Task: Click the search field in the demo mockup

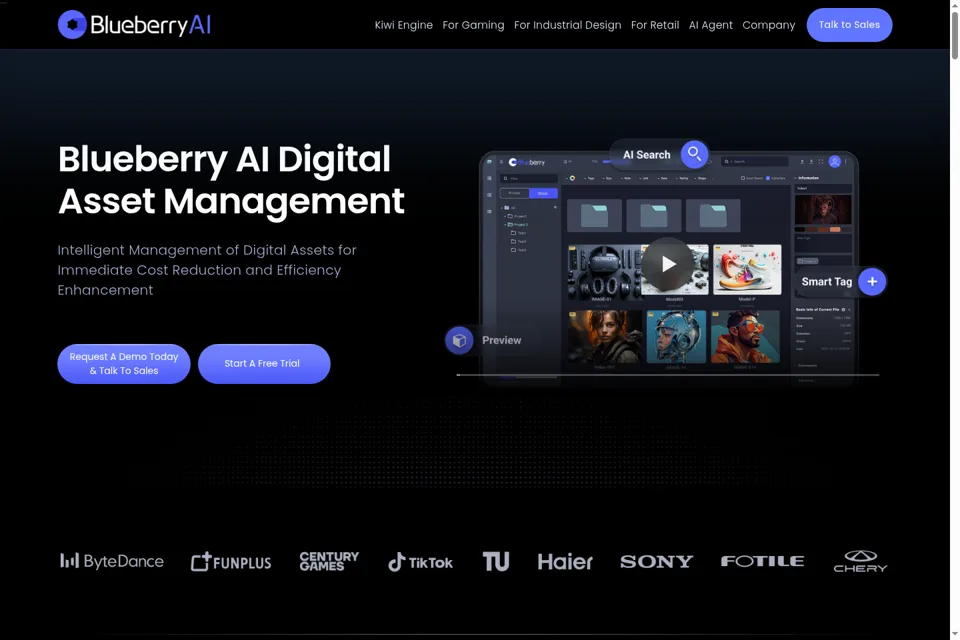Action: click(x=754, y=162)
